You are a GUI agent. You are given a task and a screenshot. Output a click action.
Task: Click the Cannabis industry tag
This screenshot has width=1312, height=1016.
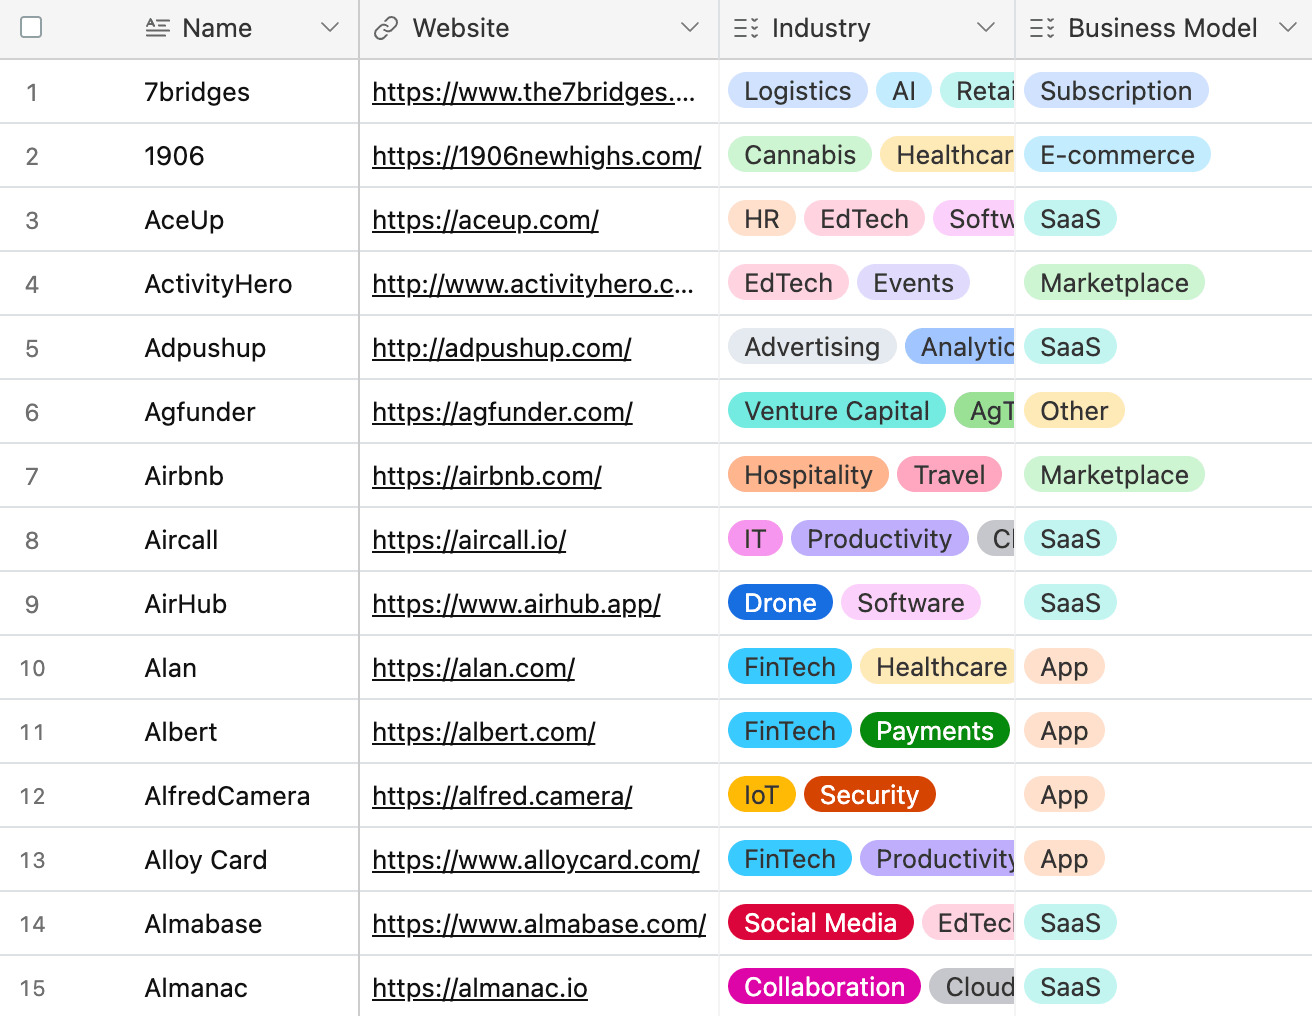800,155
